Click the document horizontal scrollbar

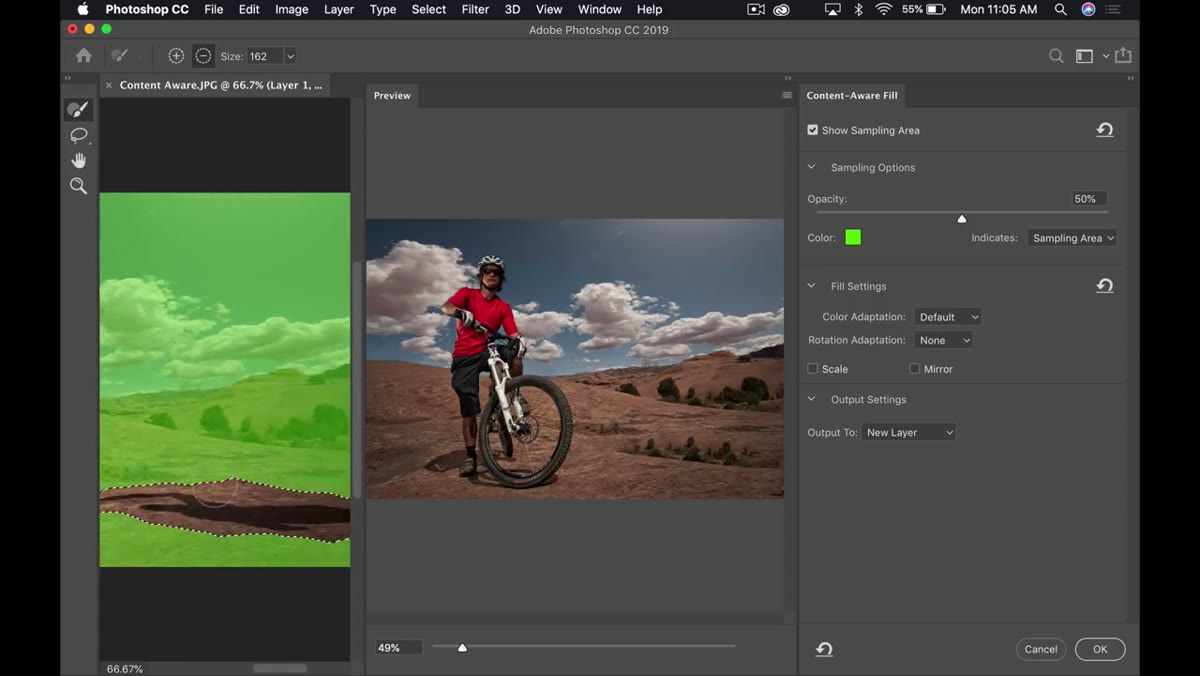(280, 668)
